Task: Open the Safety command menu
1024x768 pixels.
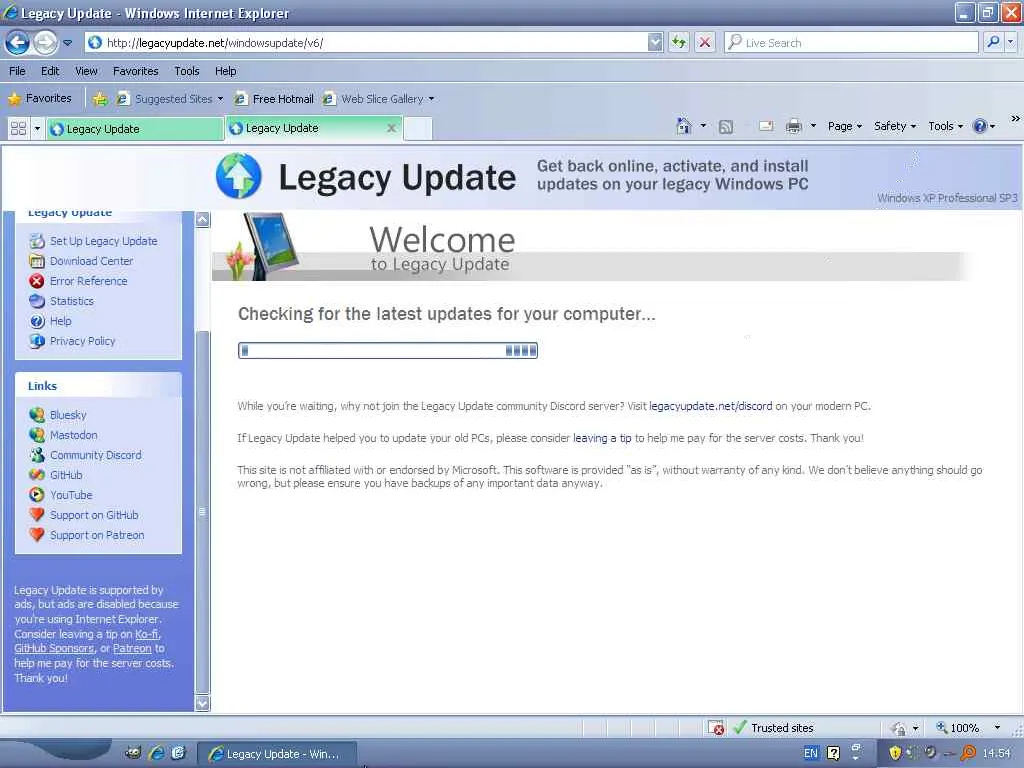Action: point(895,126)
